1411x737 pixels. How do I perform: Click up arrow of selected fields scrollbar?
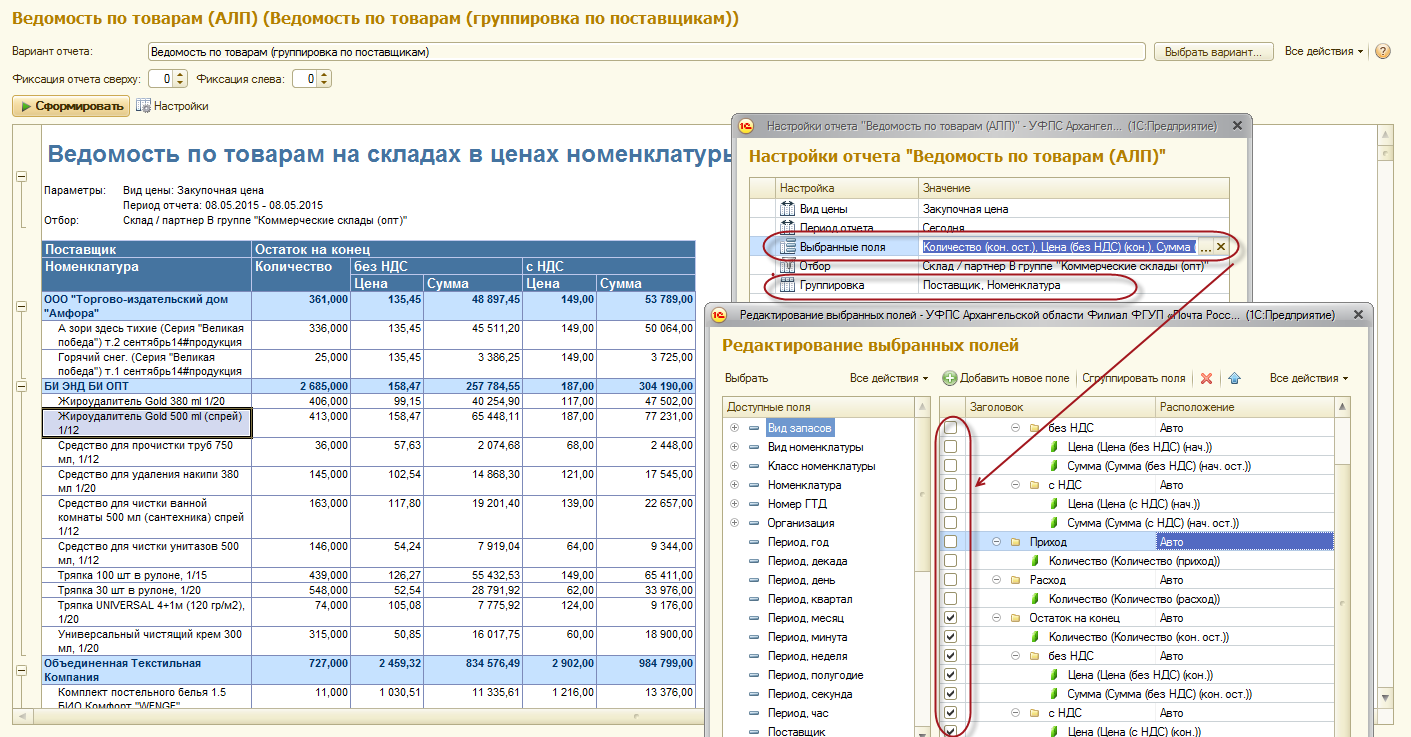[x=1342, y=407]
